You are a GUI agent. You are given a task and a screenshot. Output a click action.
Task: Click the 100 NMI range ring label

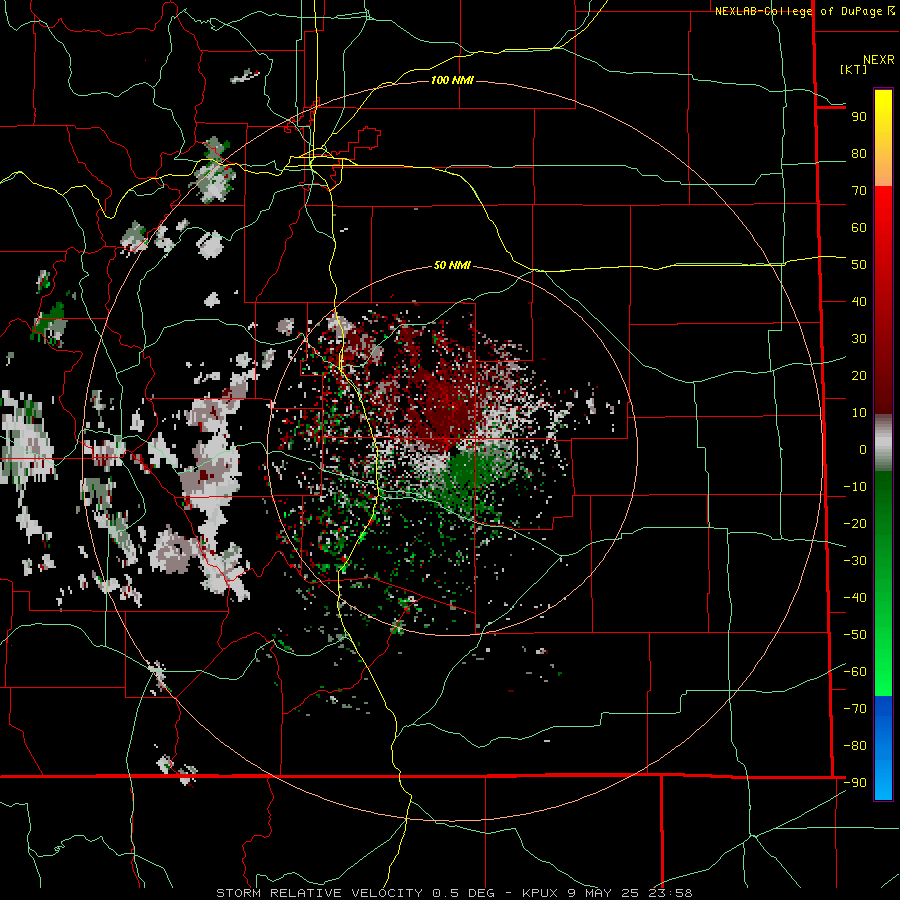coord(452,80)
